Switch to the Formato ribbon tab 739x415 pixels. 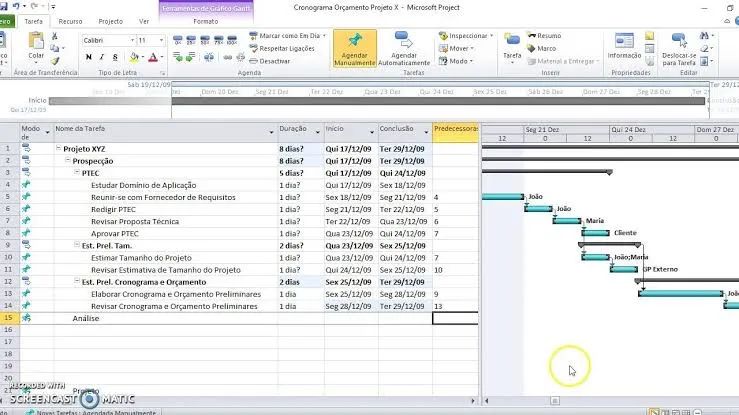point(205,22)
